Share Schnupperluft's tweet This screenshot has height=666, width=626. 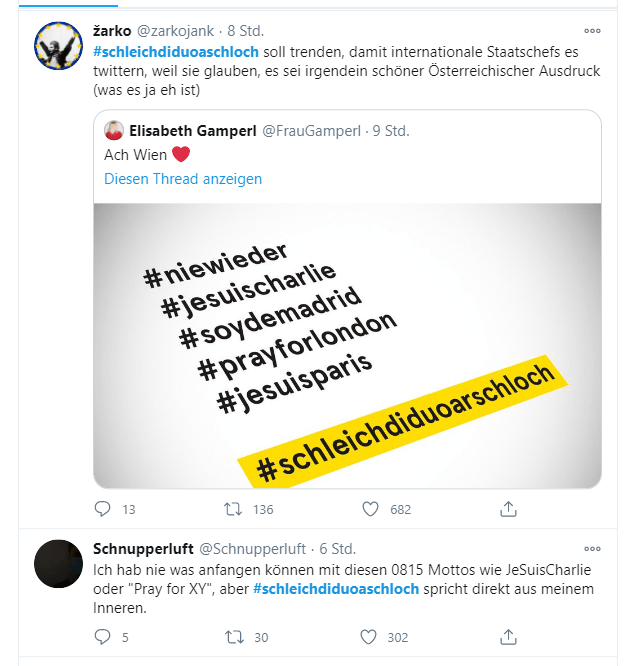point(508,636)
